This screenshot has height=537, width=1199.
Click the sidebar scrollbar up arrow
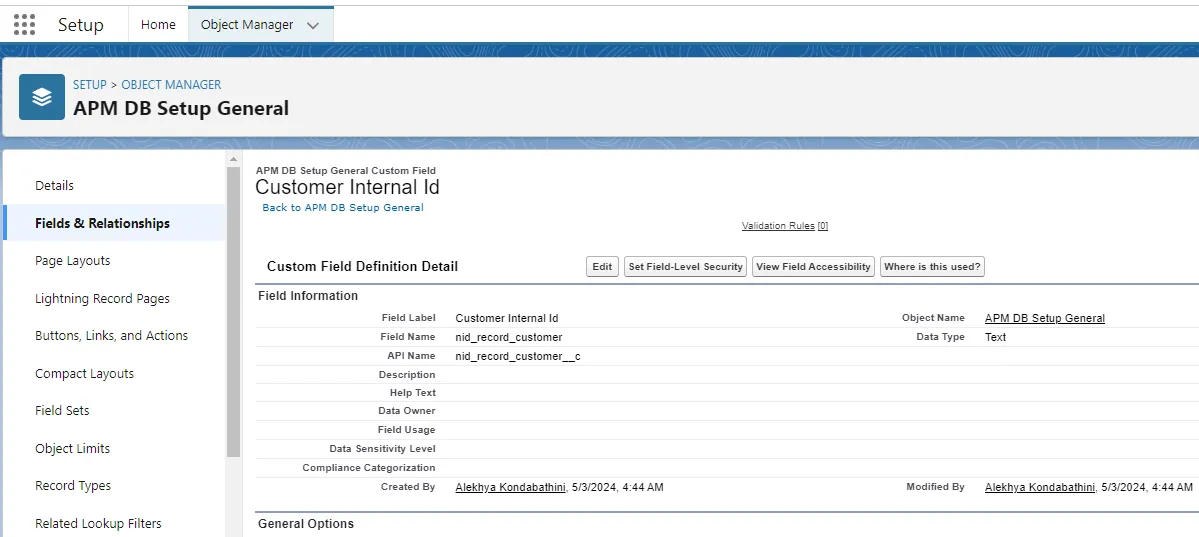coord(234,158)
